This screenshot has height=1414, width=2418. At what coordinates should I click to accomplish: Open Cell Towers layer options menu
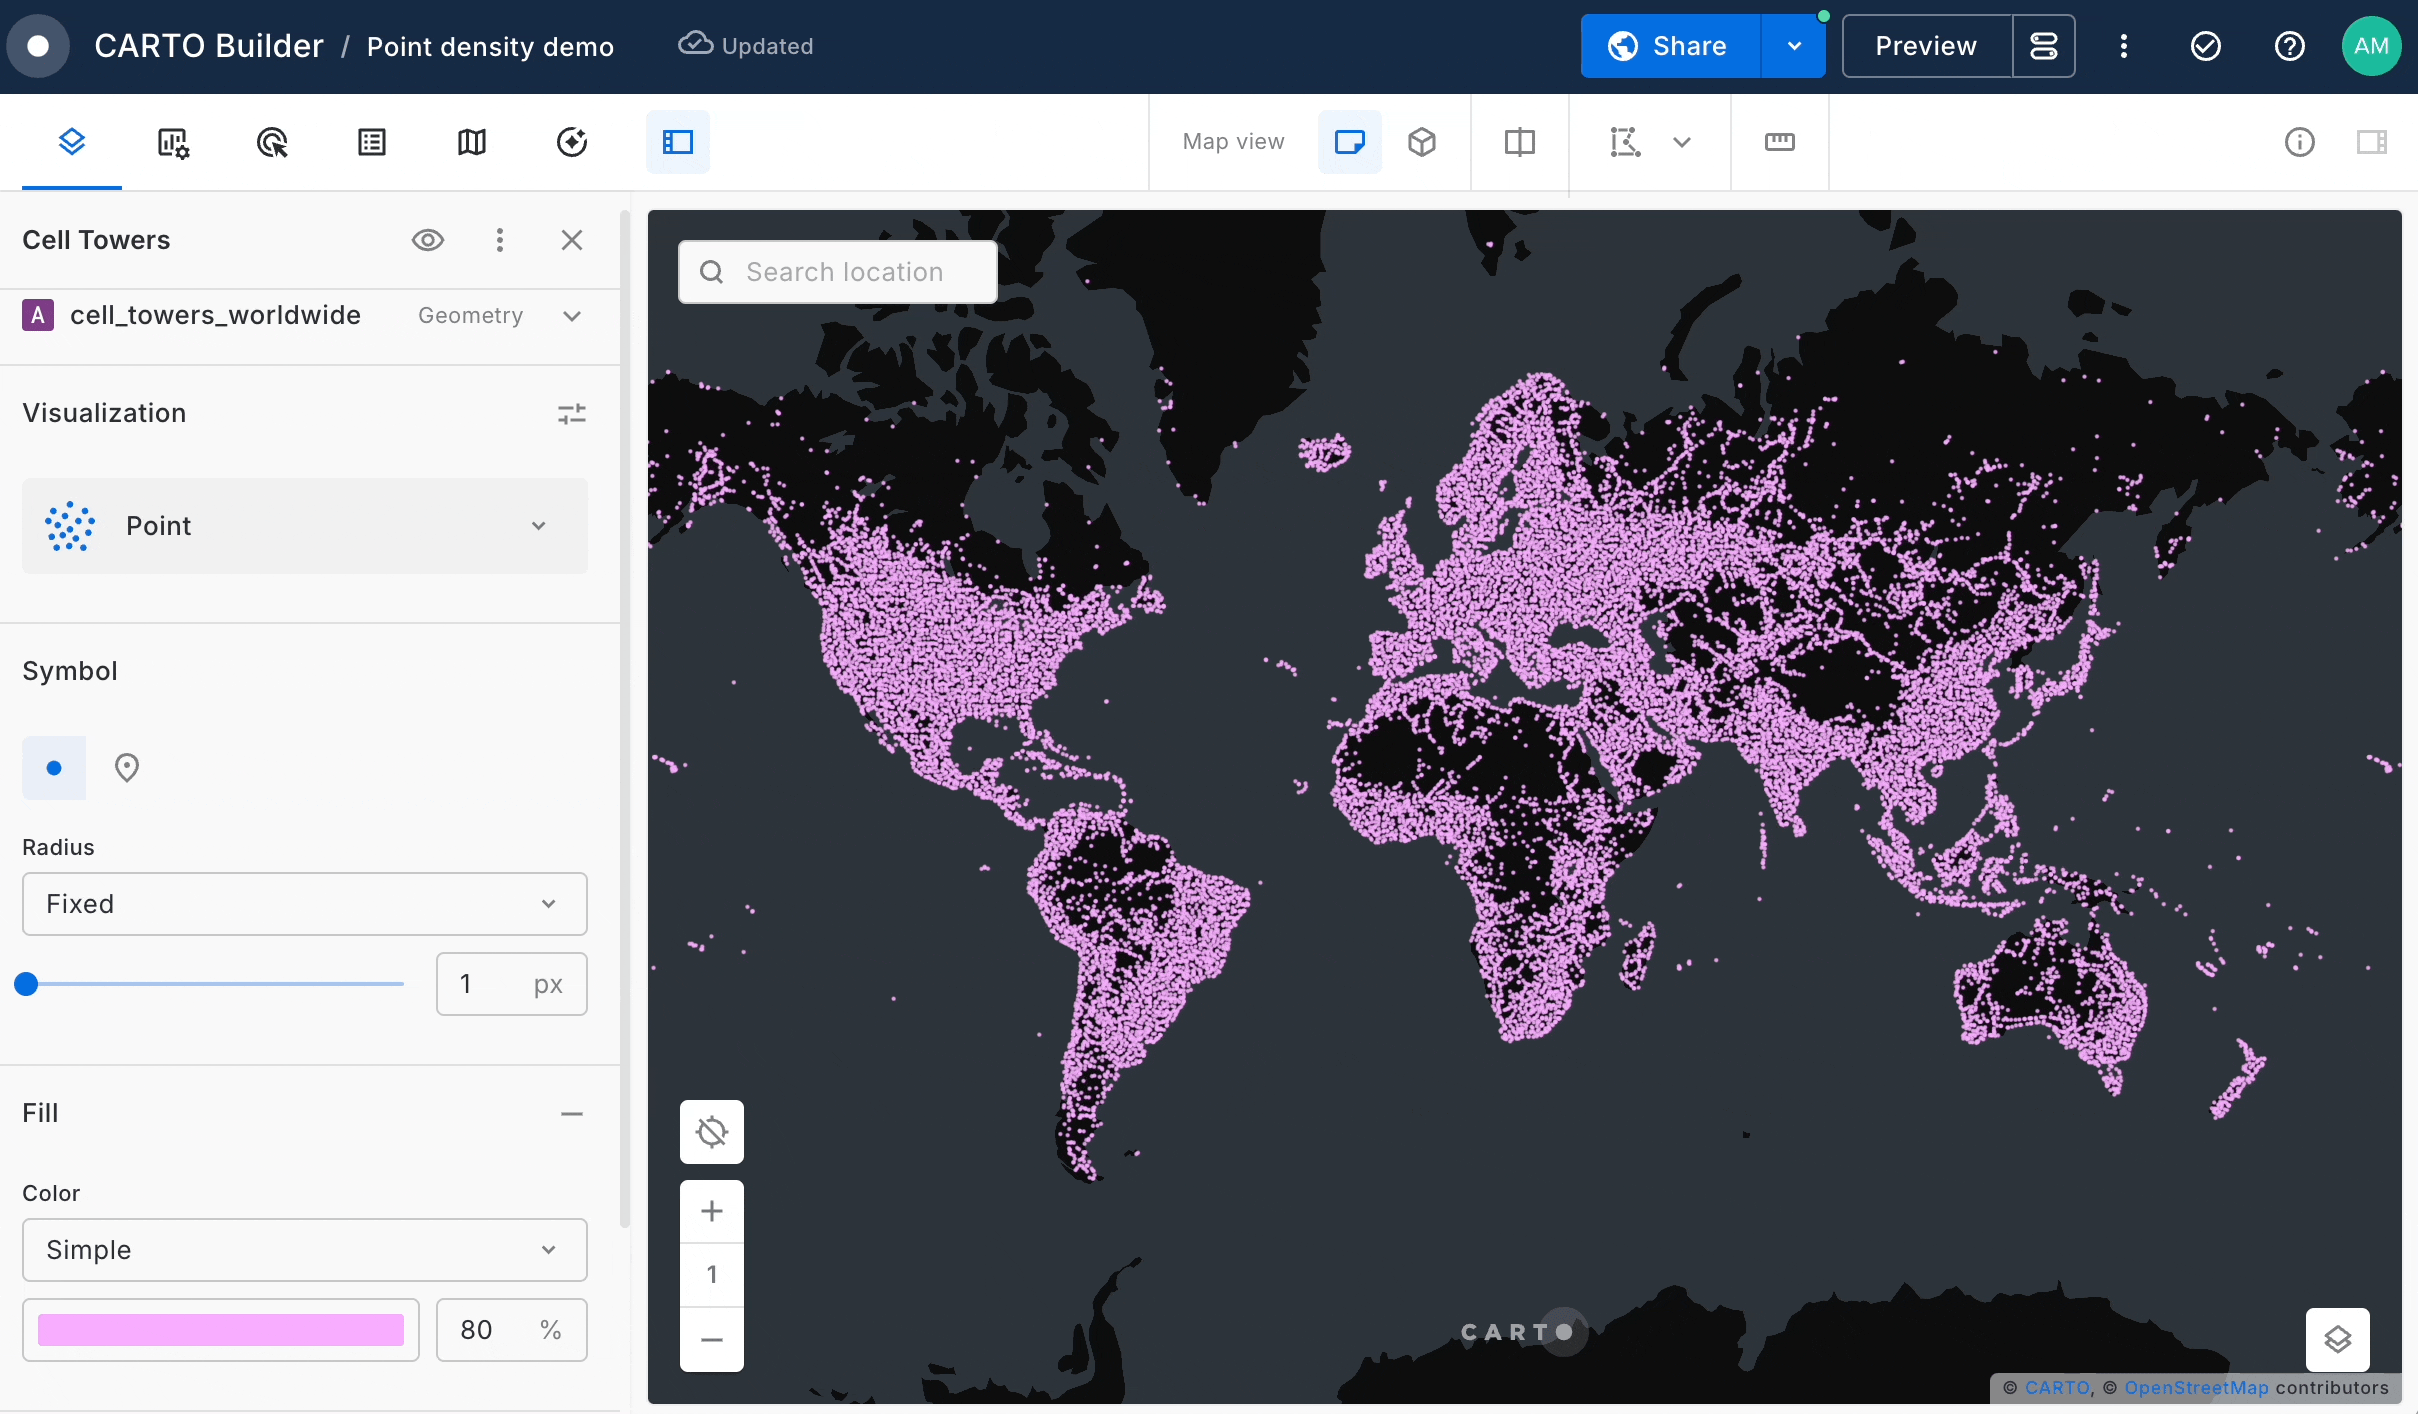coord(500,240)
